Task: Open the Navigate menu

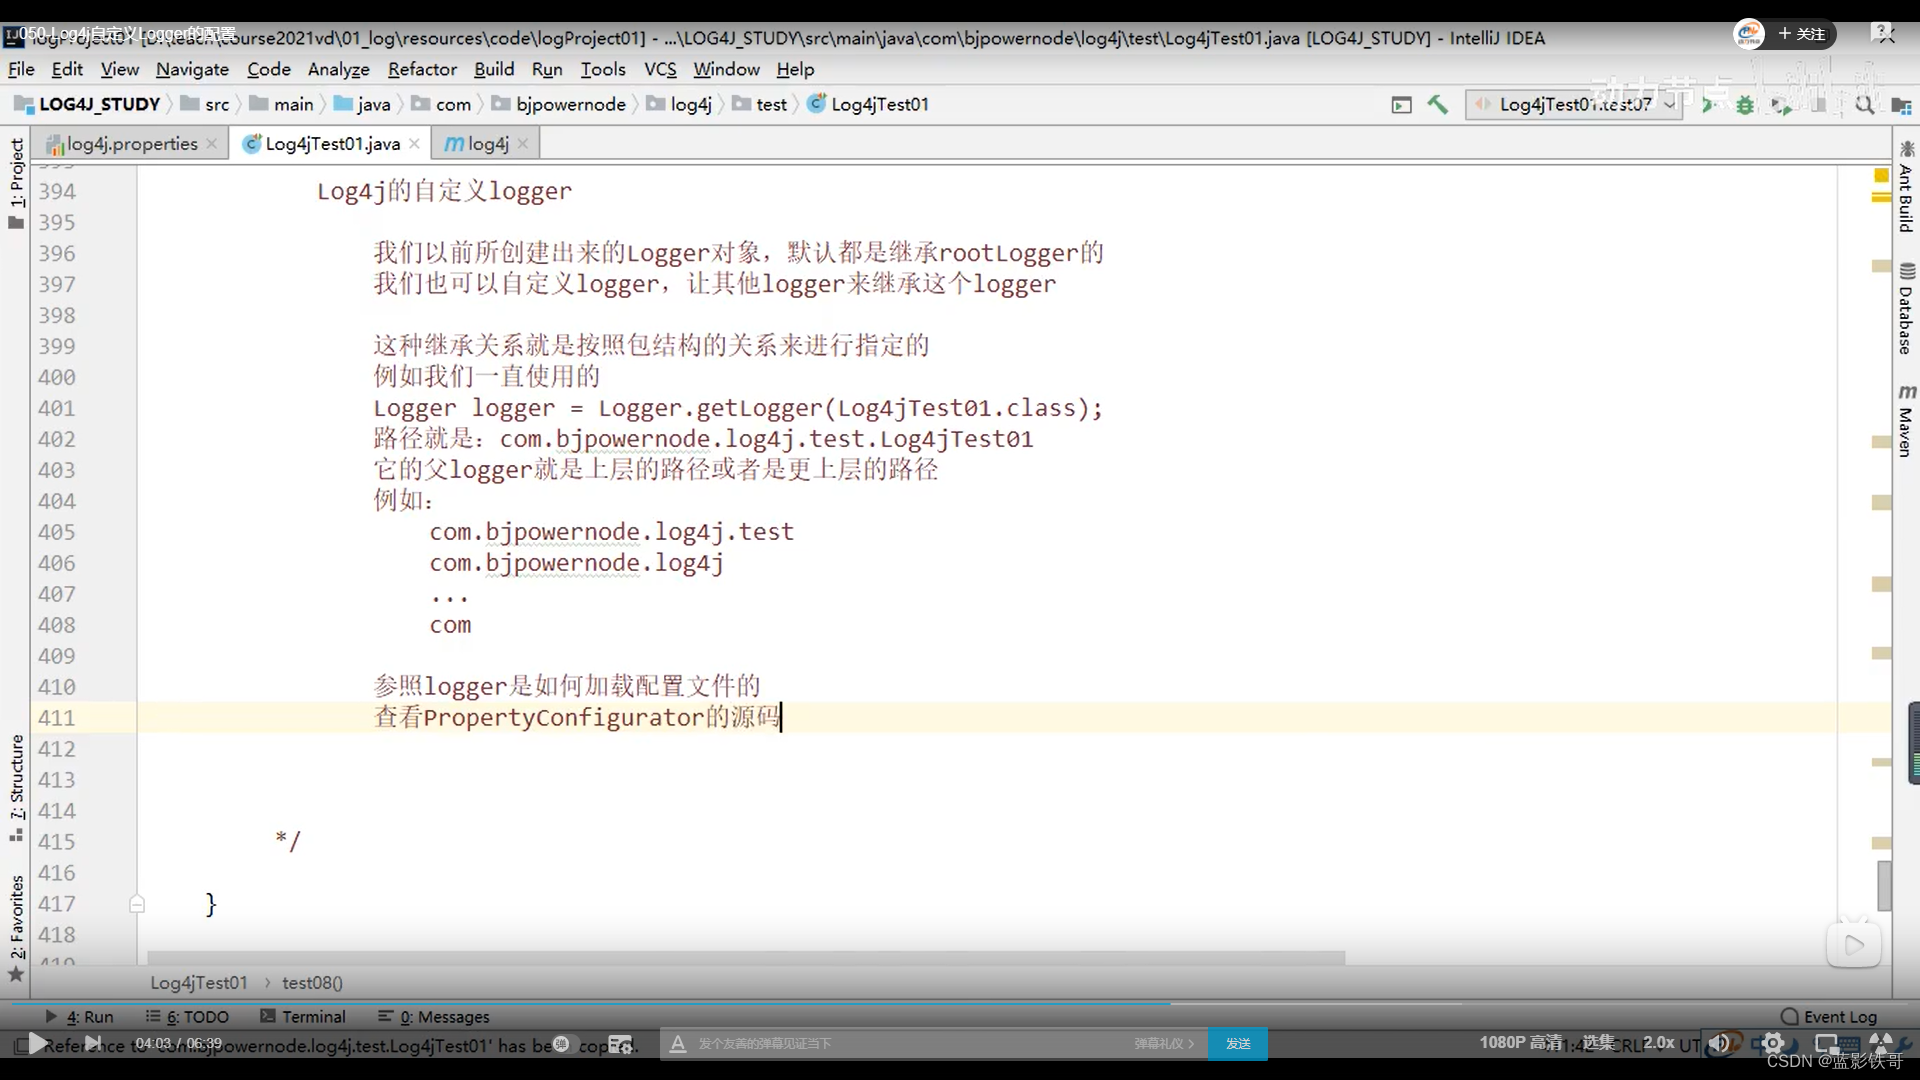Action: tap(192, 69)
